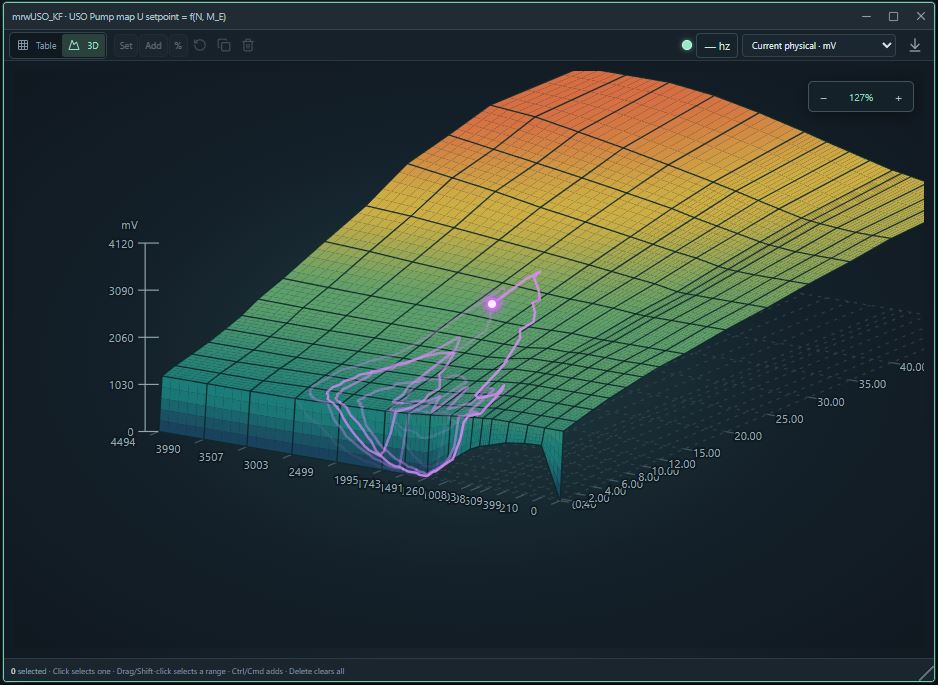Click the 25.00 quantity axis label

[x=789, y=419]
